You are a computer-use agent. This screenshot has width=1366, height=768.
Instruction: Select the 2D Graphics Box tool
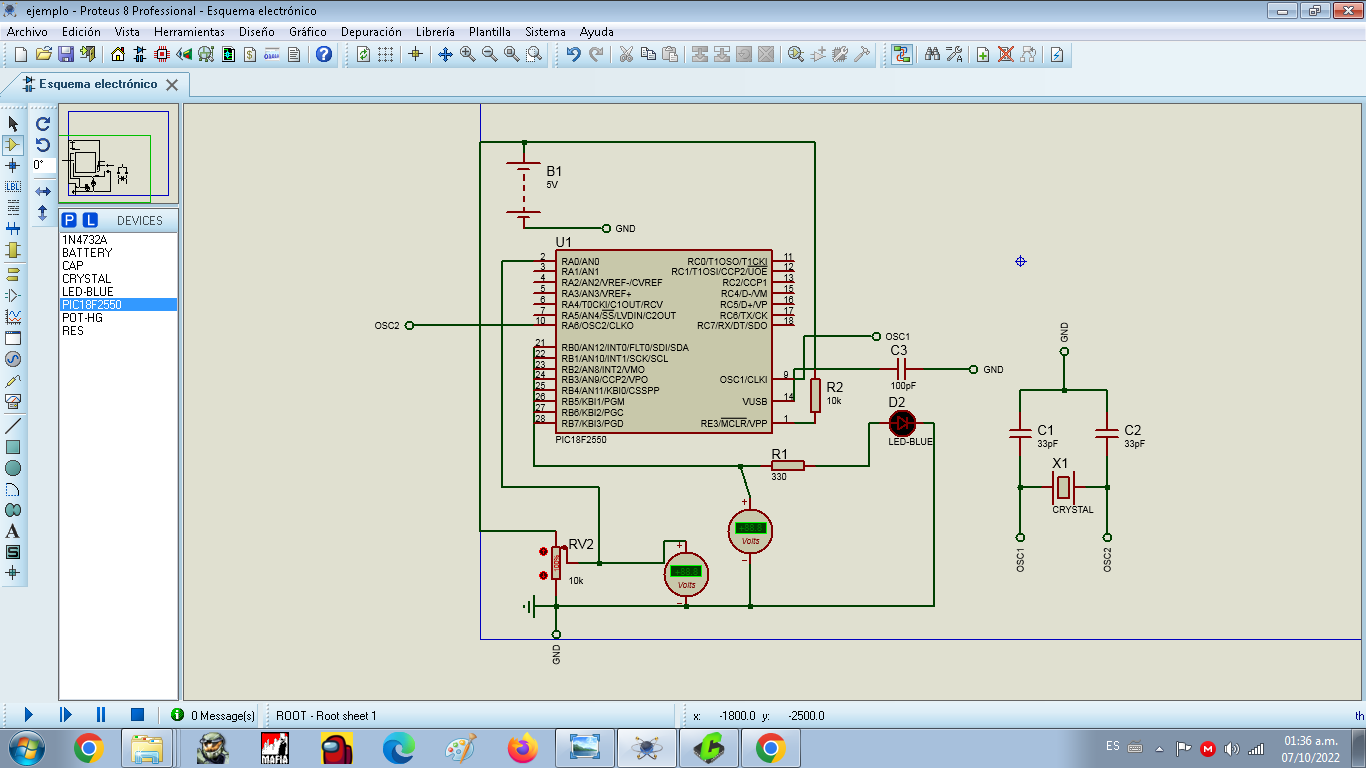(13, 447)
